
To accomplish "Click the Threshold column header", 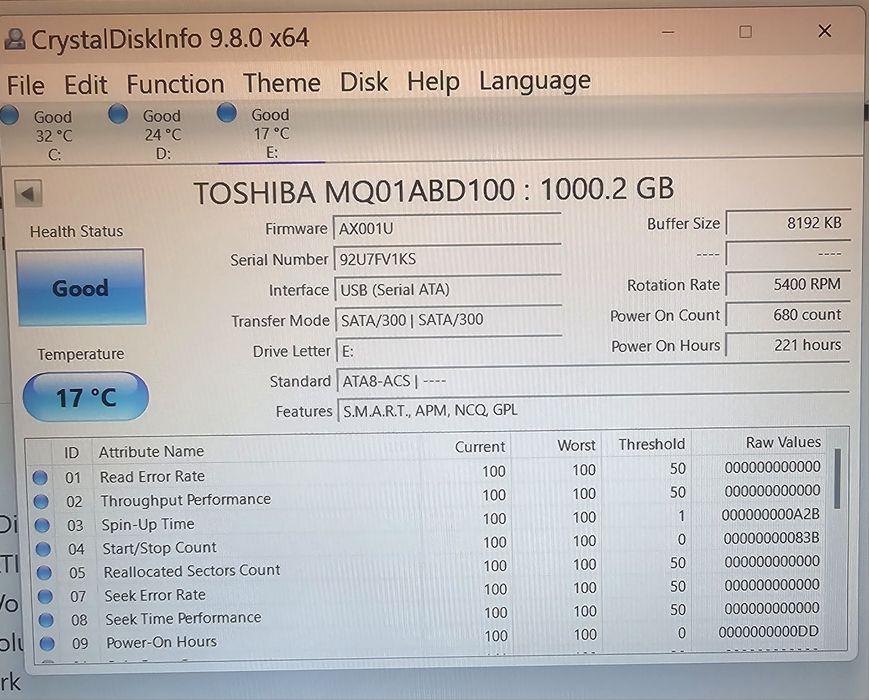I will [652, 444].
